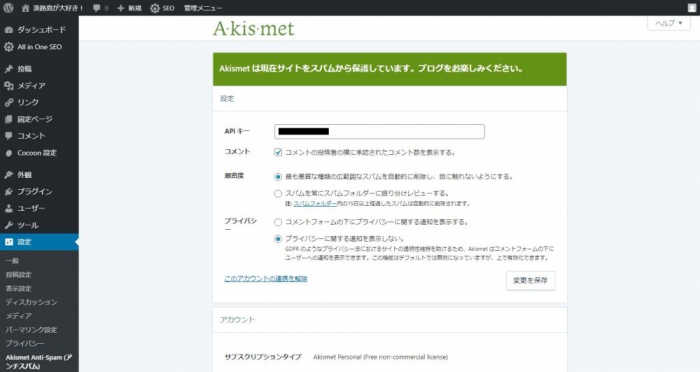Click the Cocoon 設定 circle icon
The height and width of the screenshot is (372, 700).
(x=8, y=153)
